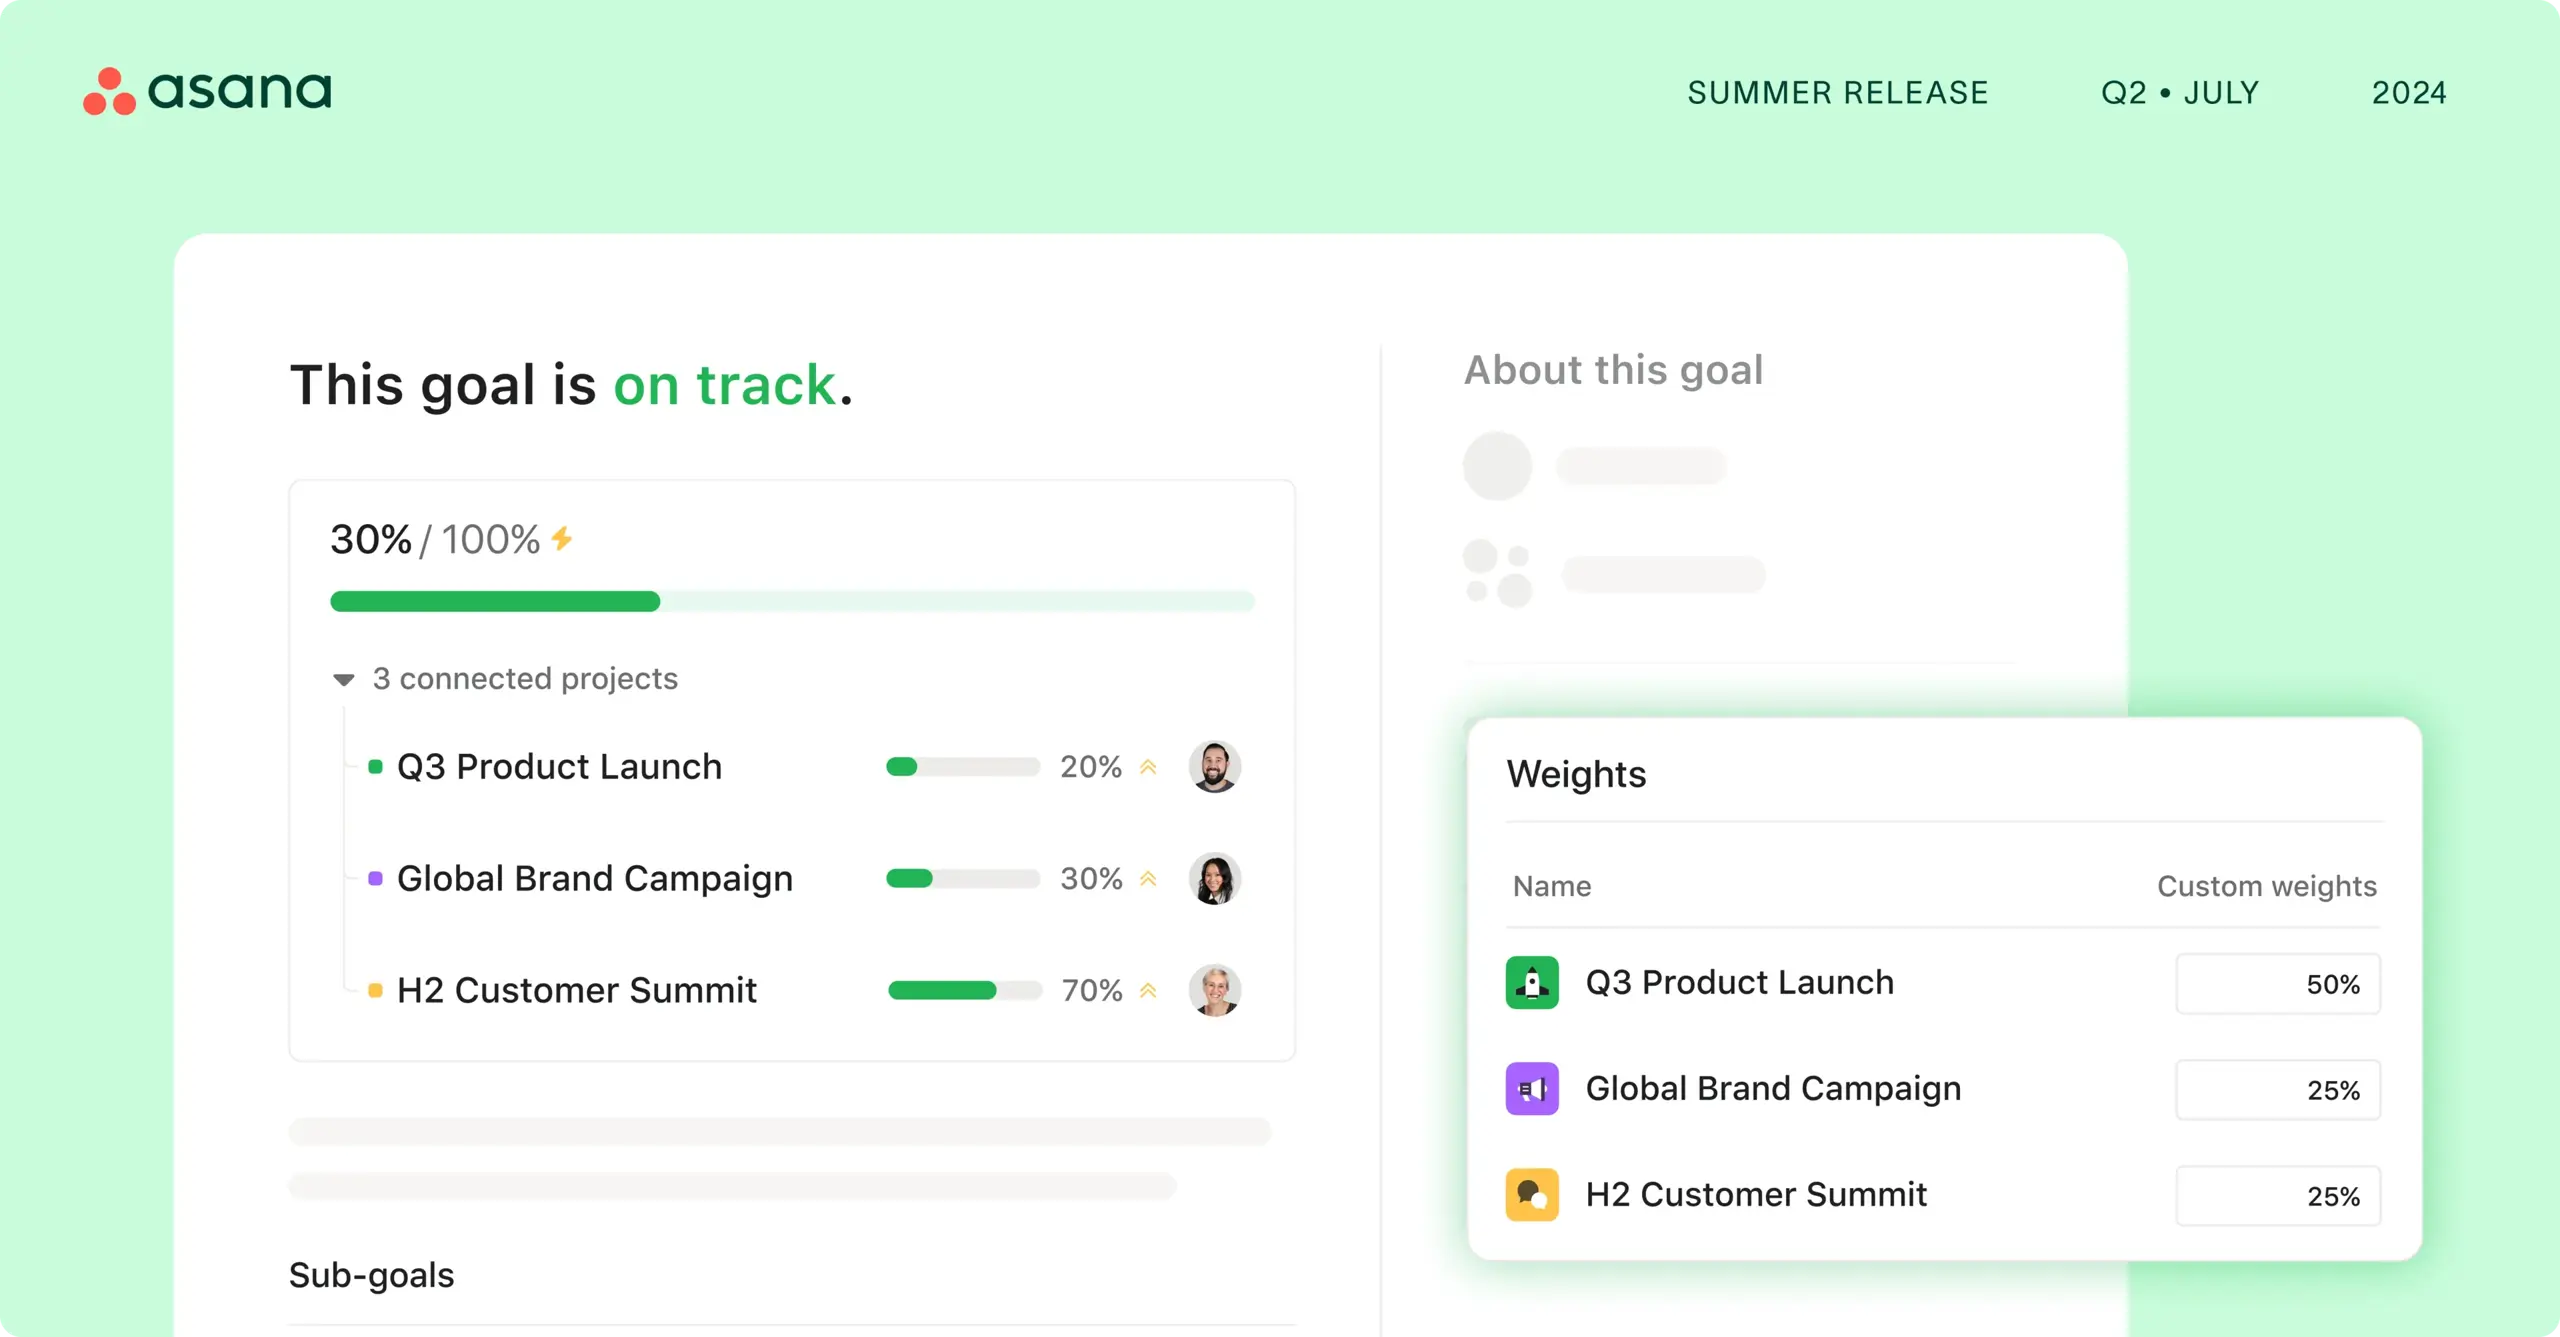2560x1337 pixels.
Task: Click the SUMMER RELEASE header label
Action: [1838, 93]
